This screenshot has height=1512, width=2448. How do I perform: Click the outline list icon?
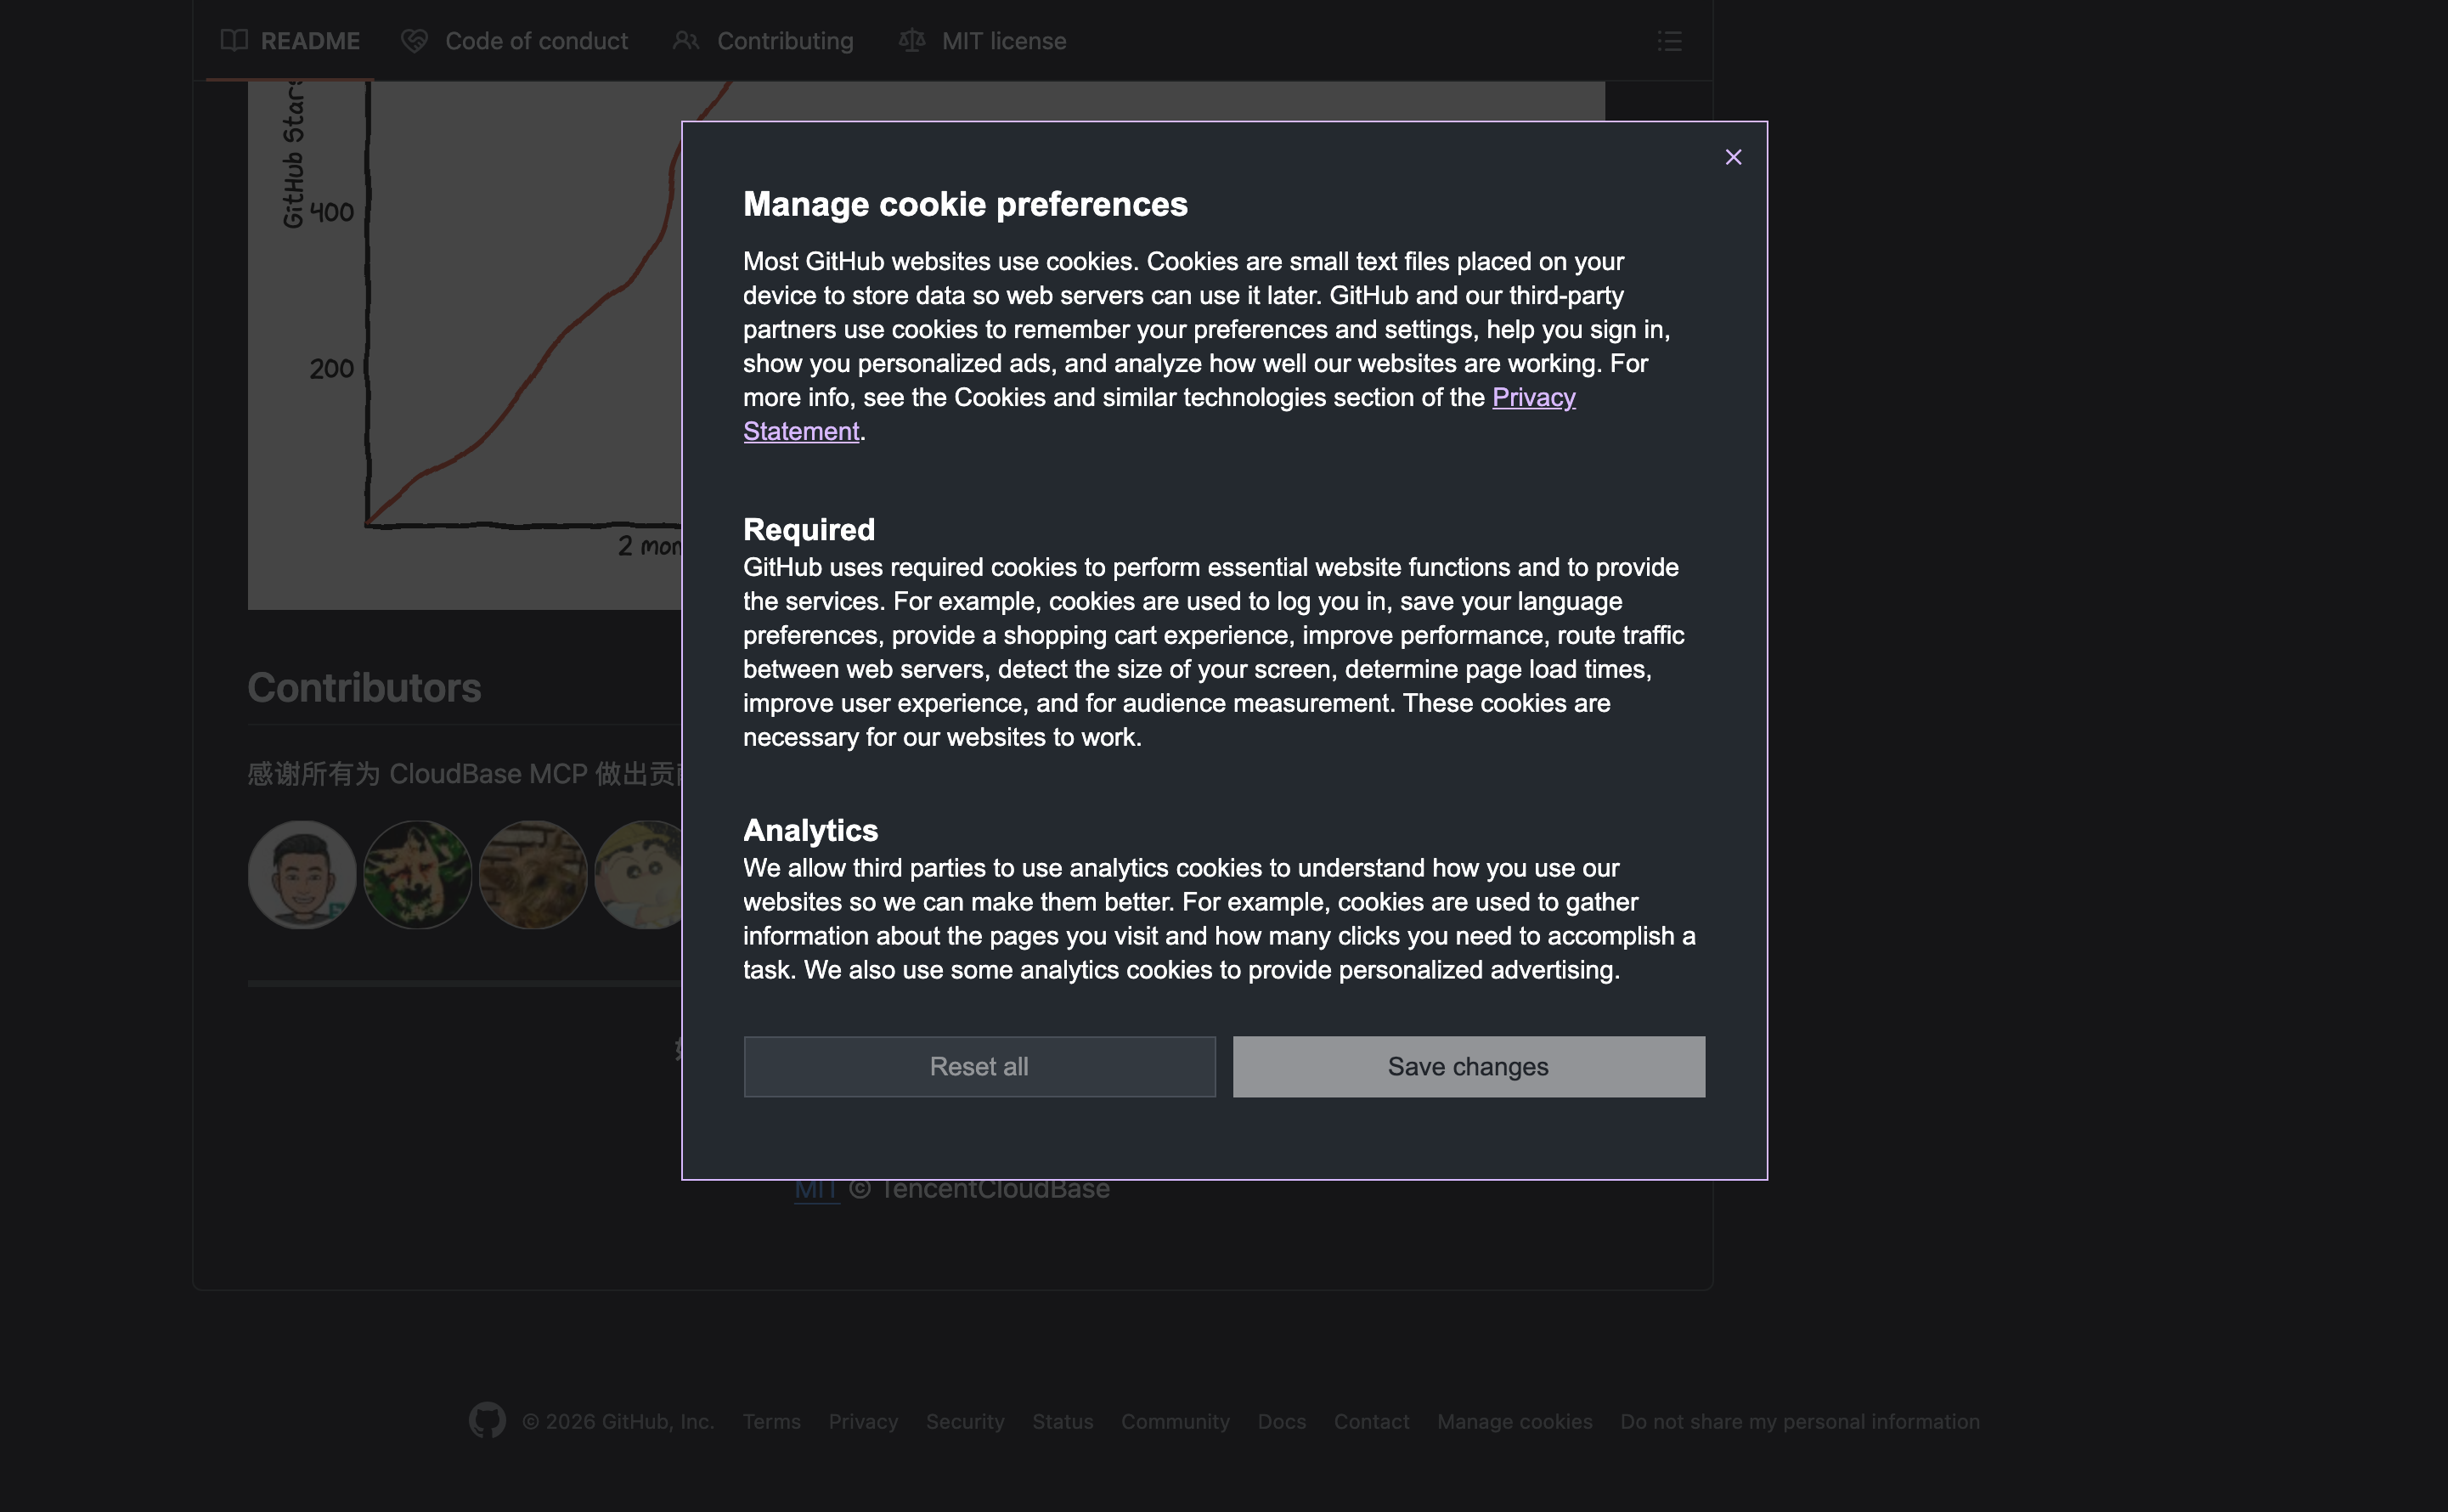click(1669, 41)
